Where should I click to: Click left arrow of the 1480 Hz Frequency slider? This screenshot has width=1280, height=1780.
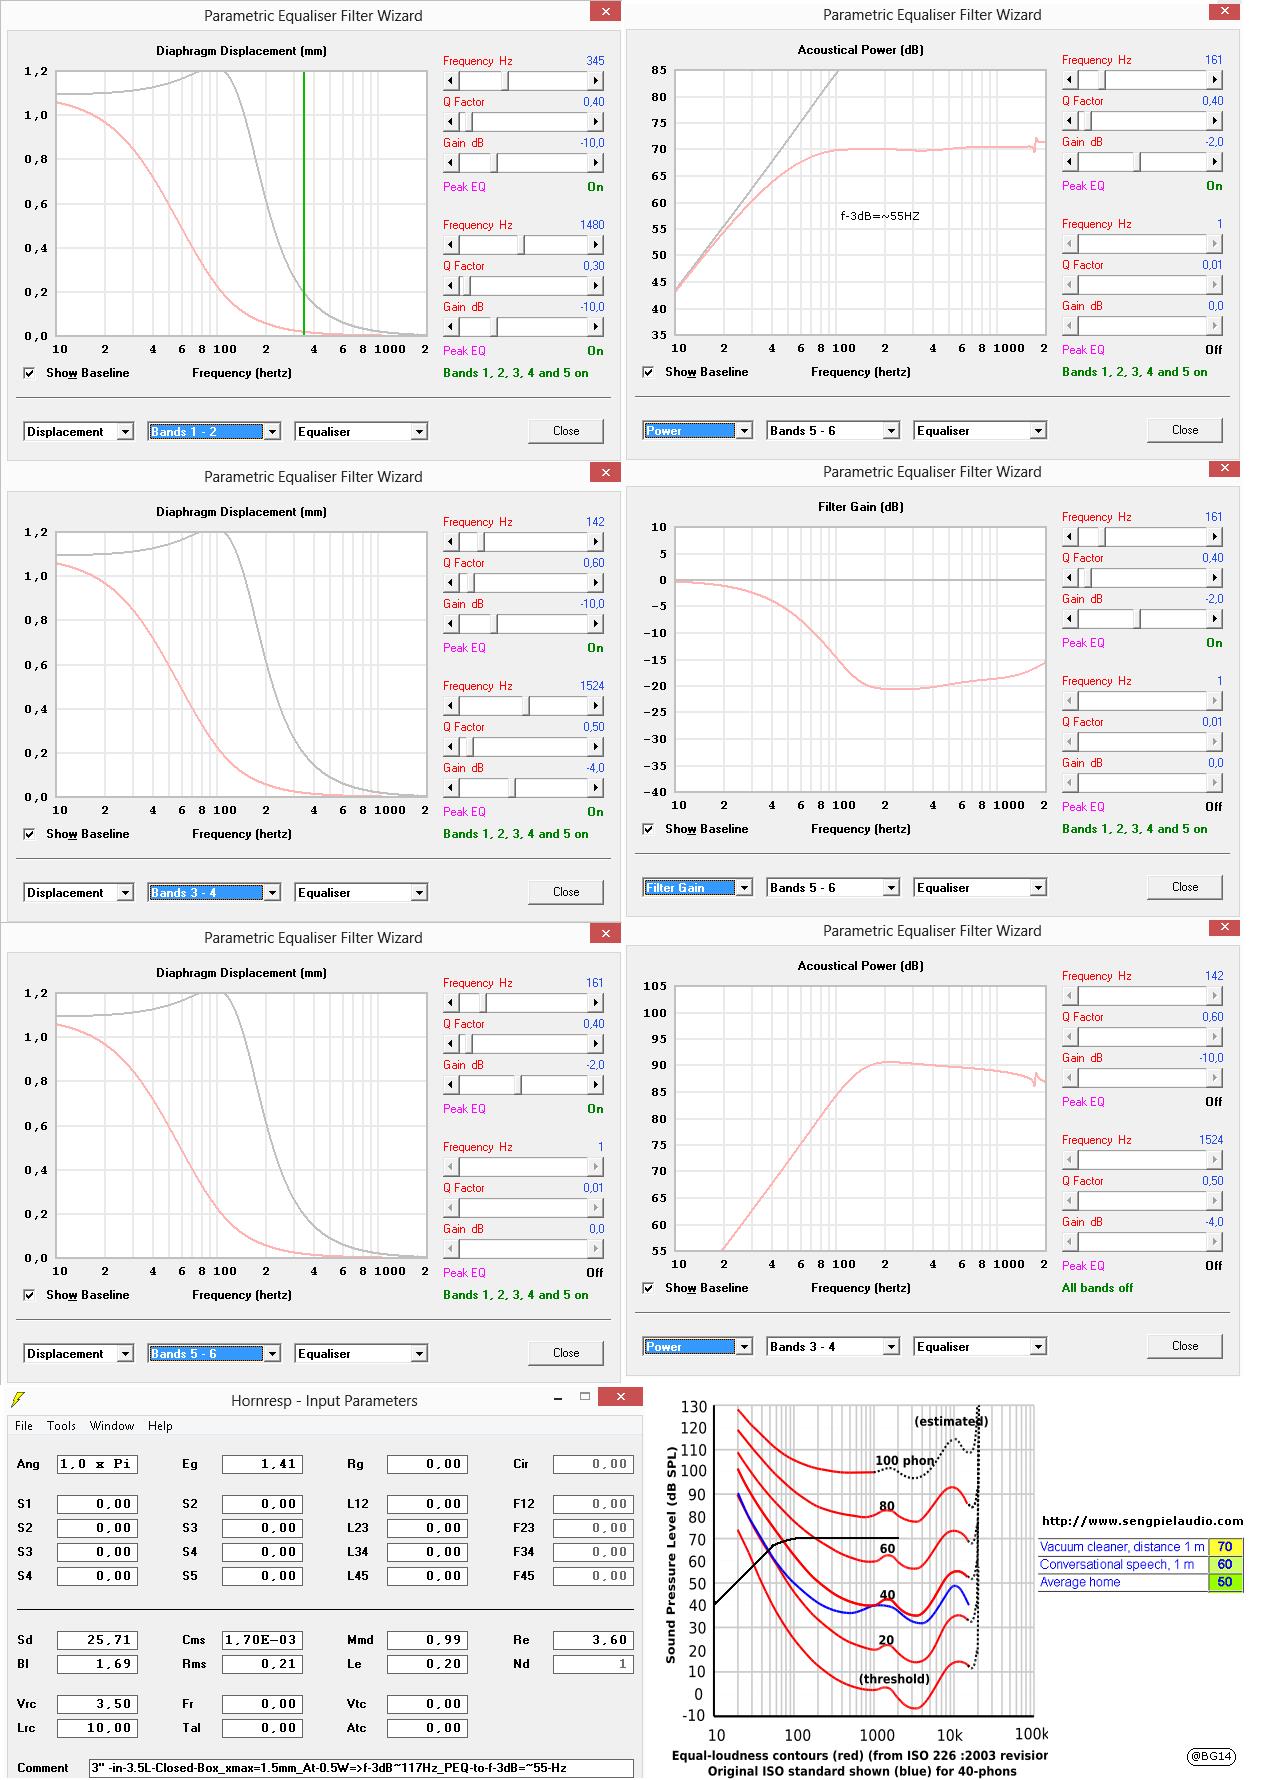click(451, 245)
